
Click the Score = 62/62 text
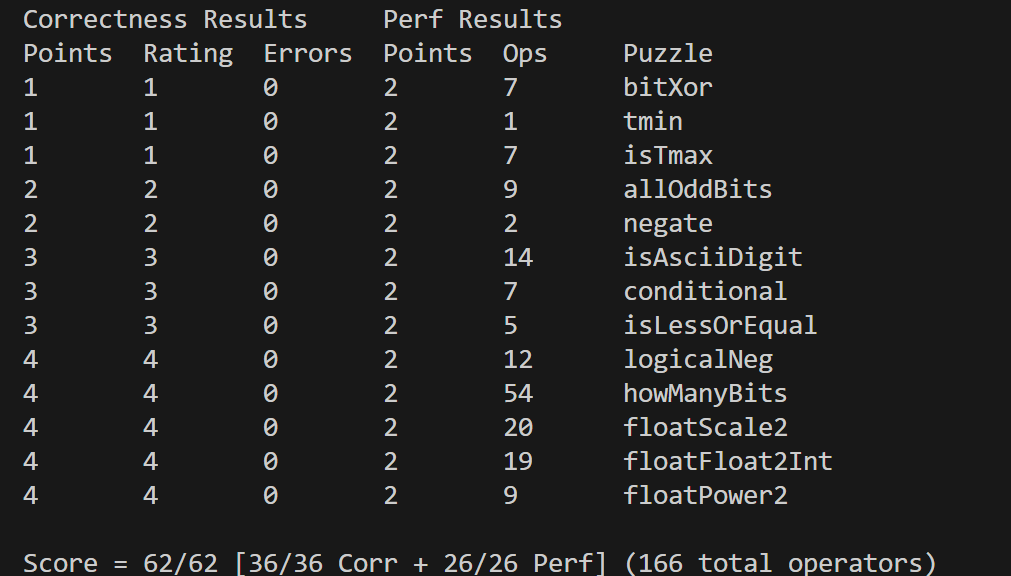click(120, 563)
